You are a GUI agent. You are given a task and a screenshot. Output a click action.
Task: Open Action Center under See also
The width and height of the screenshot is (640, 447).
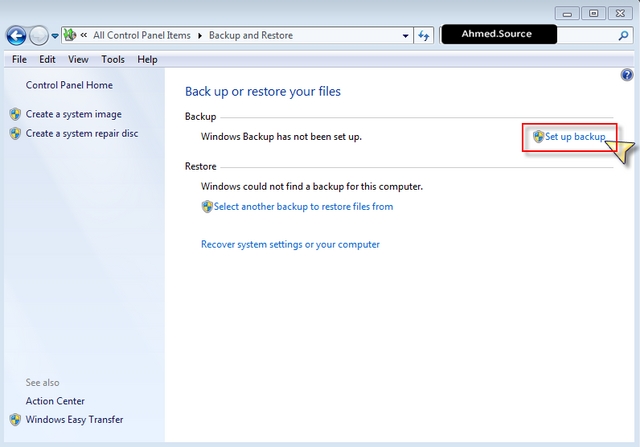click(55, 401)
